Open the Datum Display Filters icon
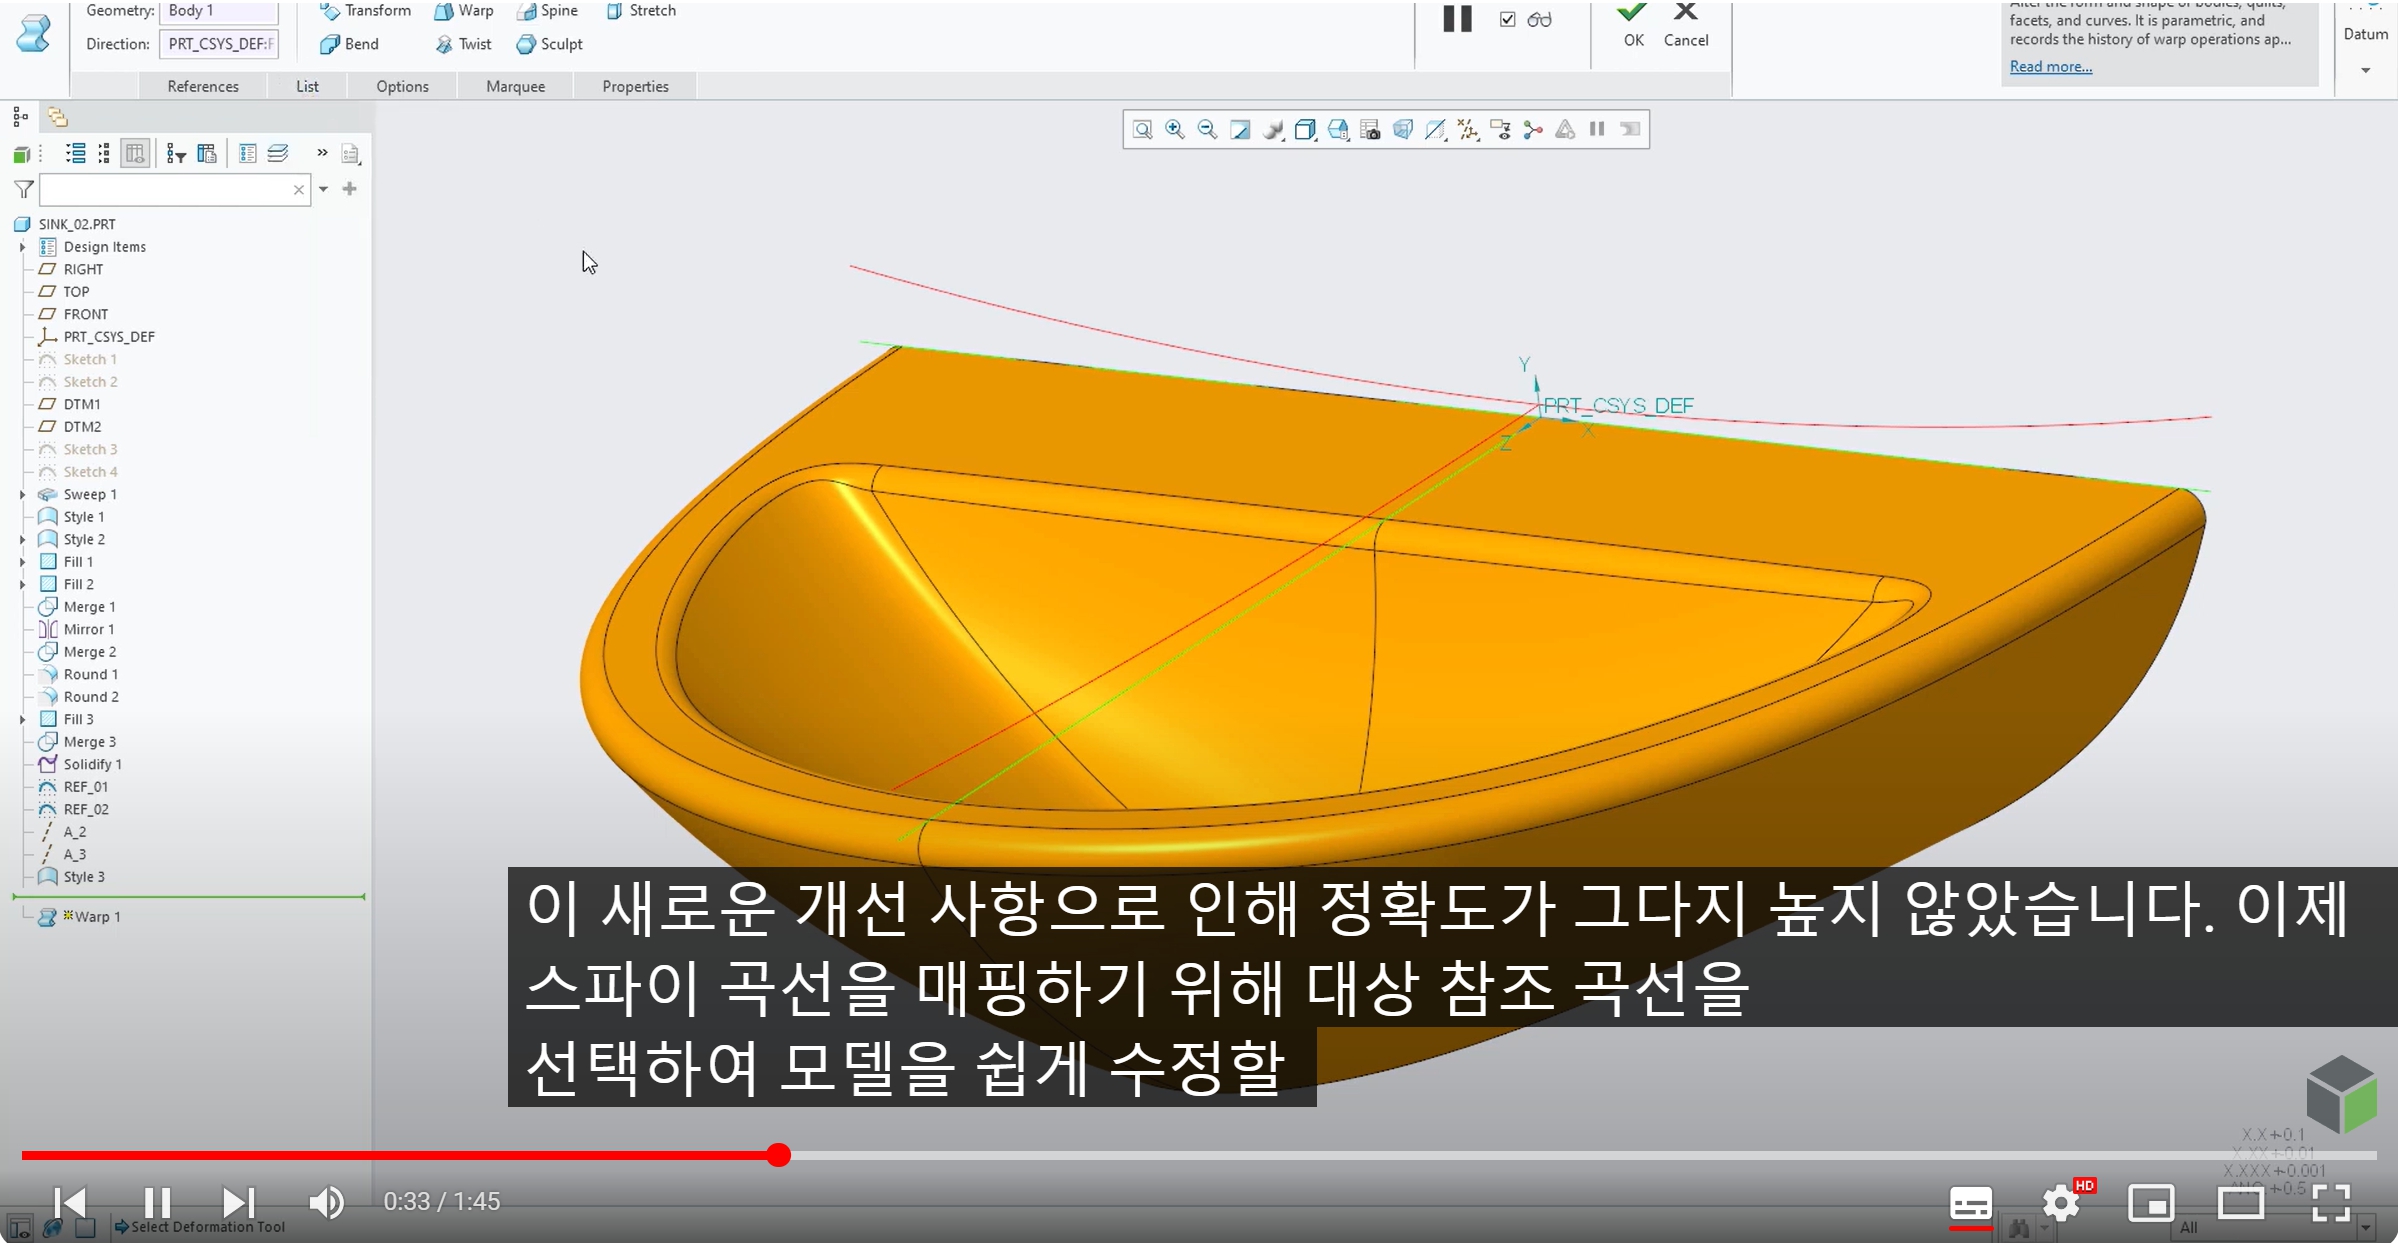2398x1243 pixels. [1468, 130]
